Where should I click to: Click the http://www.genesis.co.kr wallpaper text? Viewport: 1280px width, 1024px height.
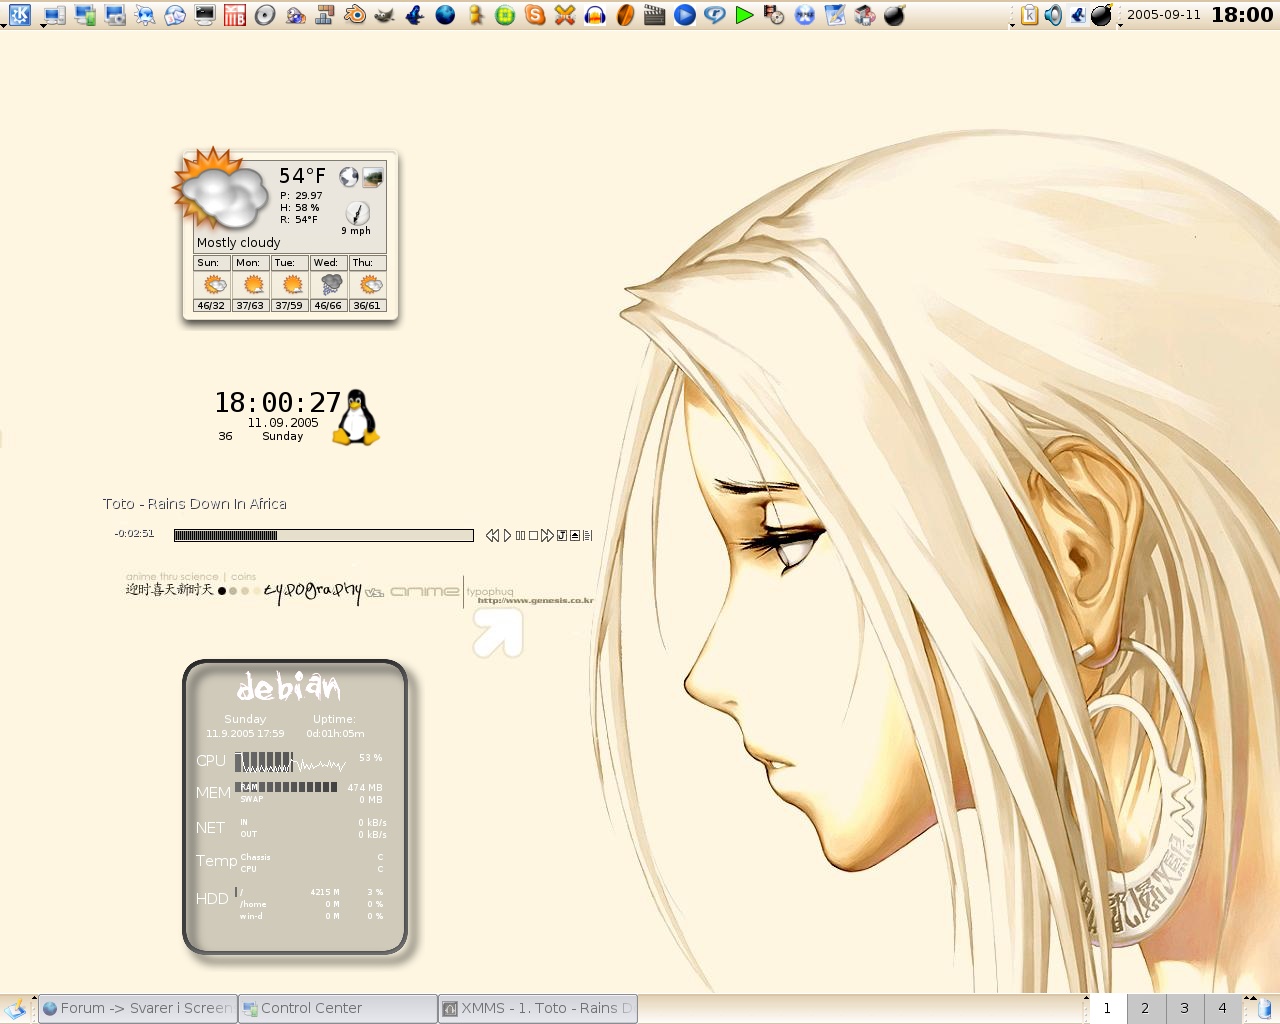pyautogui.click(x=536, y=601)
